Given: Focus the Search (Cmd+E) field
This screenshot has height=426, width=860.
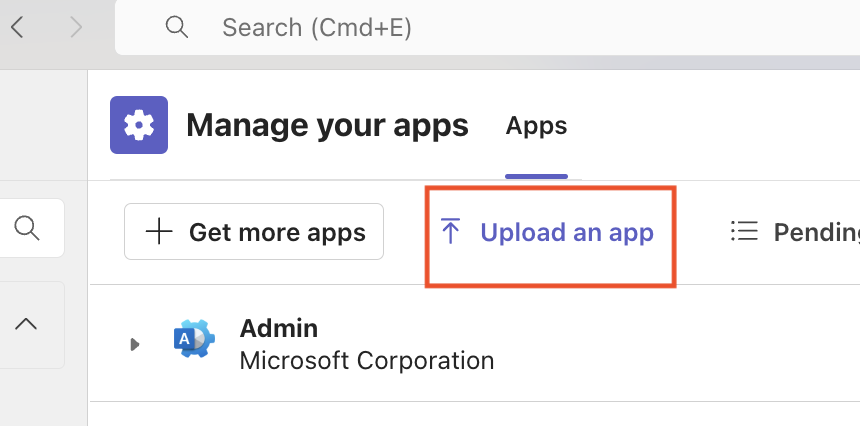Looking at the screenshot, I should point(487,27).
